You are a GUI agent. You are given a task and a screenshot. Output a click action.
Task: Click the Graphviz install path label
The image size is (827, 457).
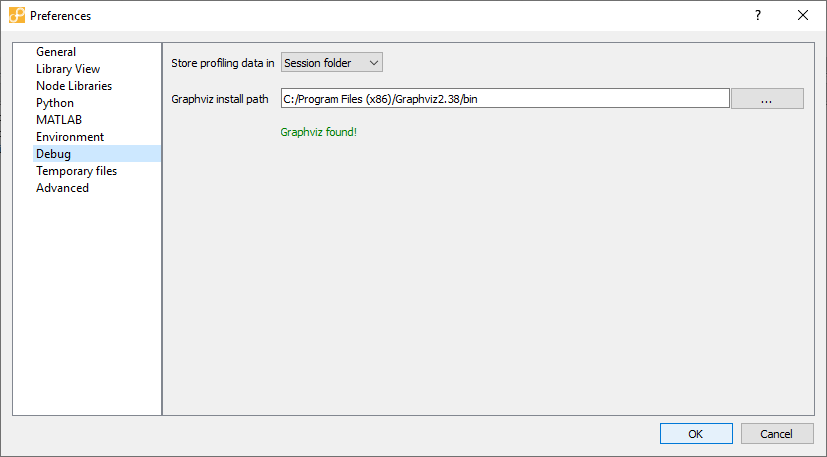tap(220, 98)
